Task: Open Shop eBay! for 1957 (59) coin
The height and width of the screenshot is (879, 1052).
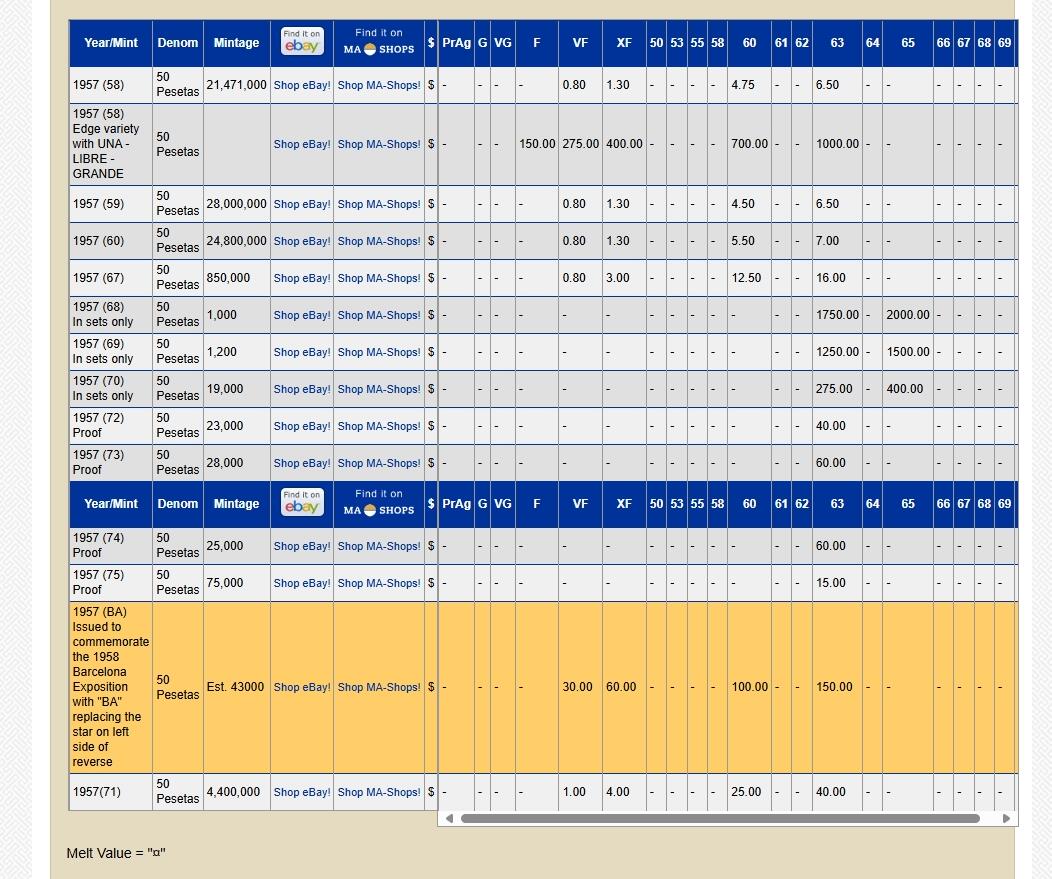Action: pyautogui.click(x=302, y=204)
